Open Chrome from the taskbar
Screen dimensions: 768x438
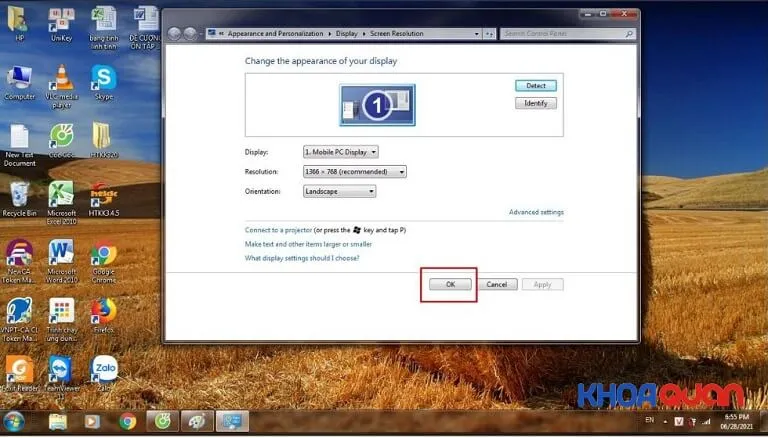pyautogui.click(x=127, y=421)
